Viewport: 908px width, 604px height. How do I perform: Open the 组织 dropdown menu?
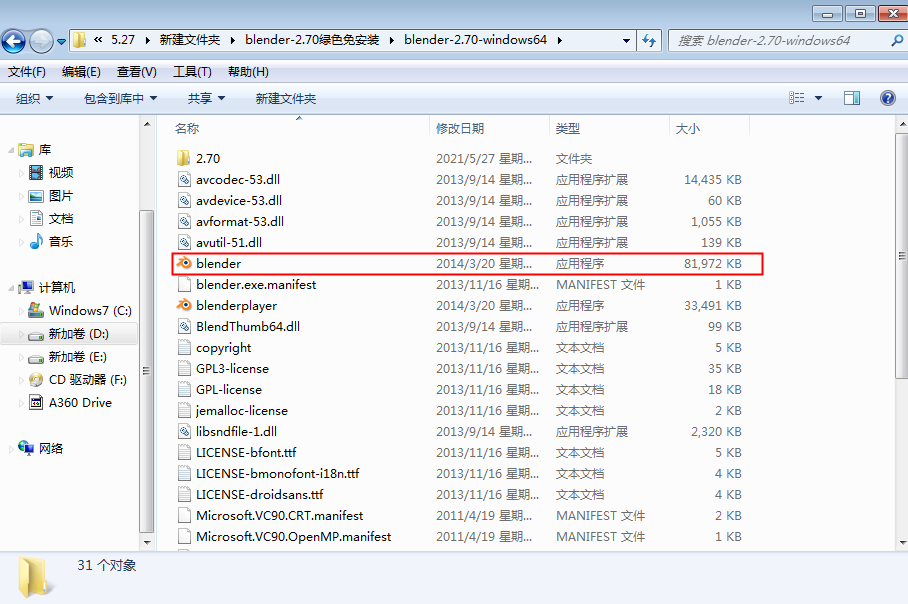[34, 98]
